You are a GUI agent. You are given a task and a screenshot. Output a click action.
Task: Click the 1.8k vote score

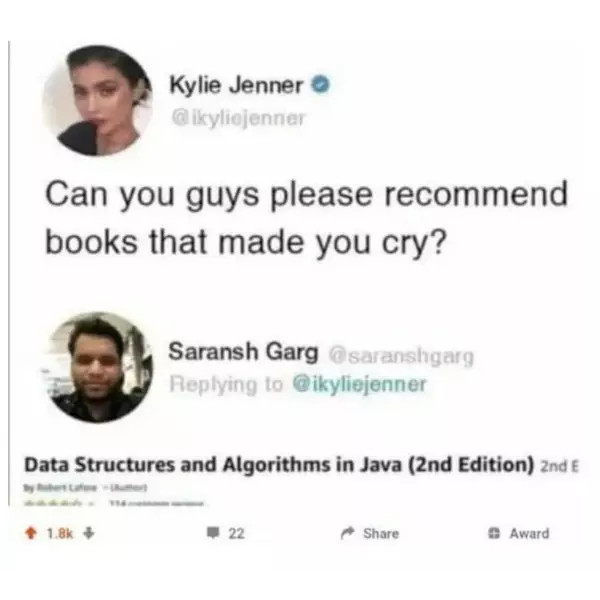point(60,533)
